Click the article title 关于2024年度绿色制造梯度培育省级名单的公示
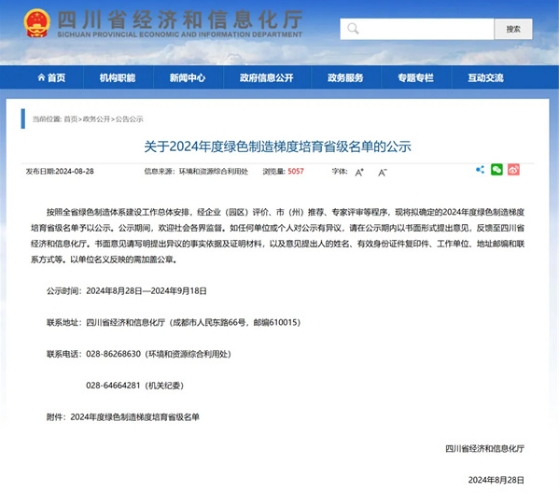560x497 pixels. (x=278, y=146)
